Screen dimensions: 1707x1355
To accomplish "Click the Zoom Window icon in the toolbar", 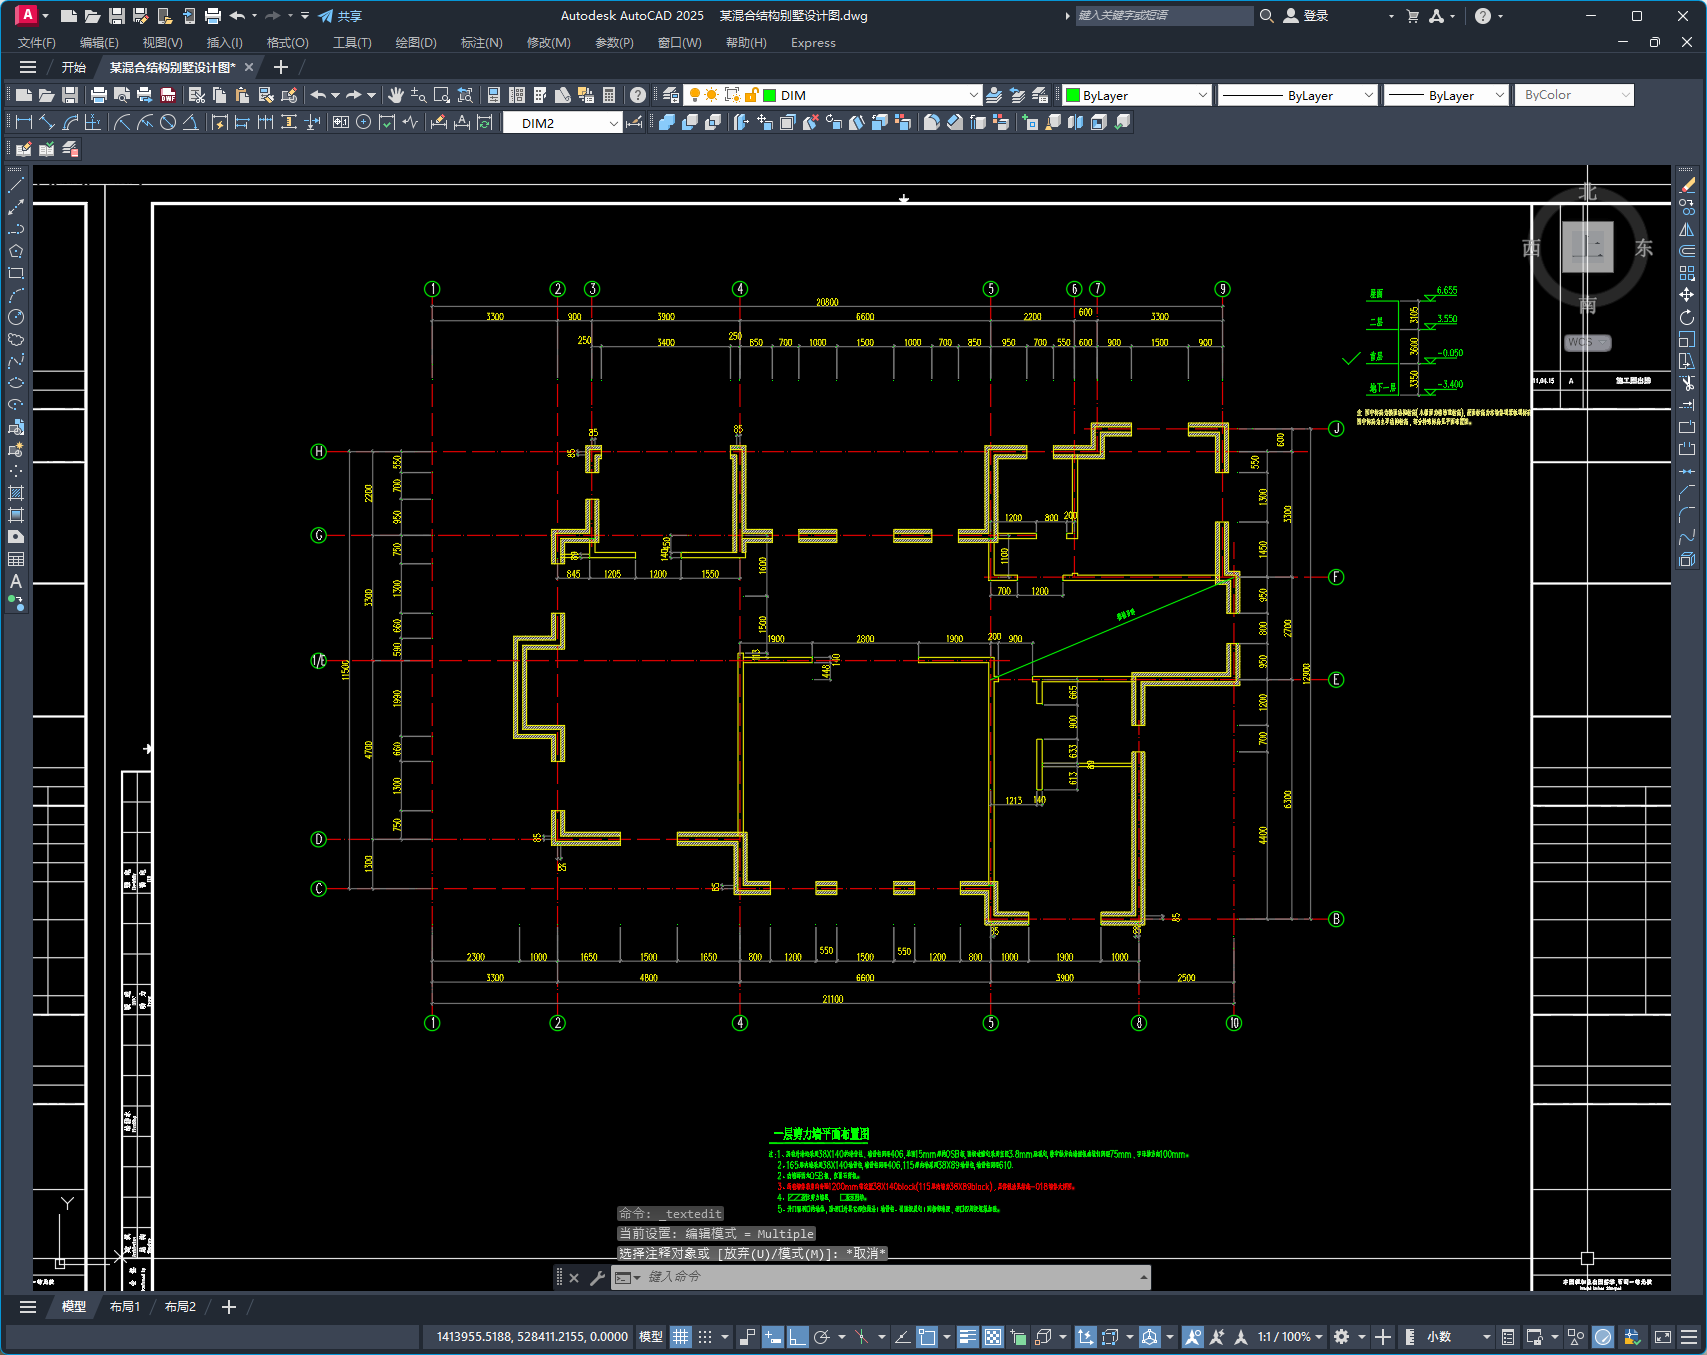I will pyautogui.click(x=442, y=95).
